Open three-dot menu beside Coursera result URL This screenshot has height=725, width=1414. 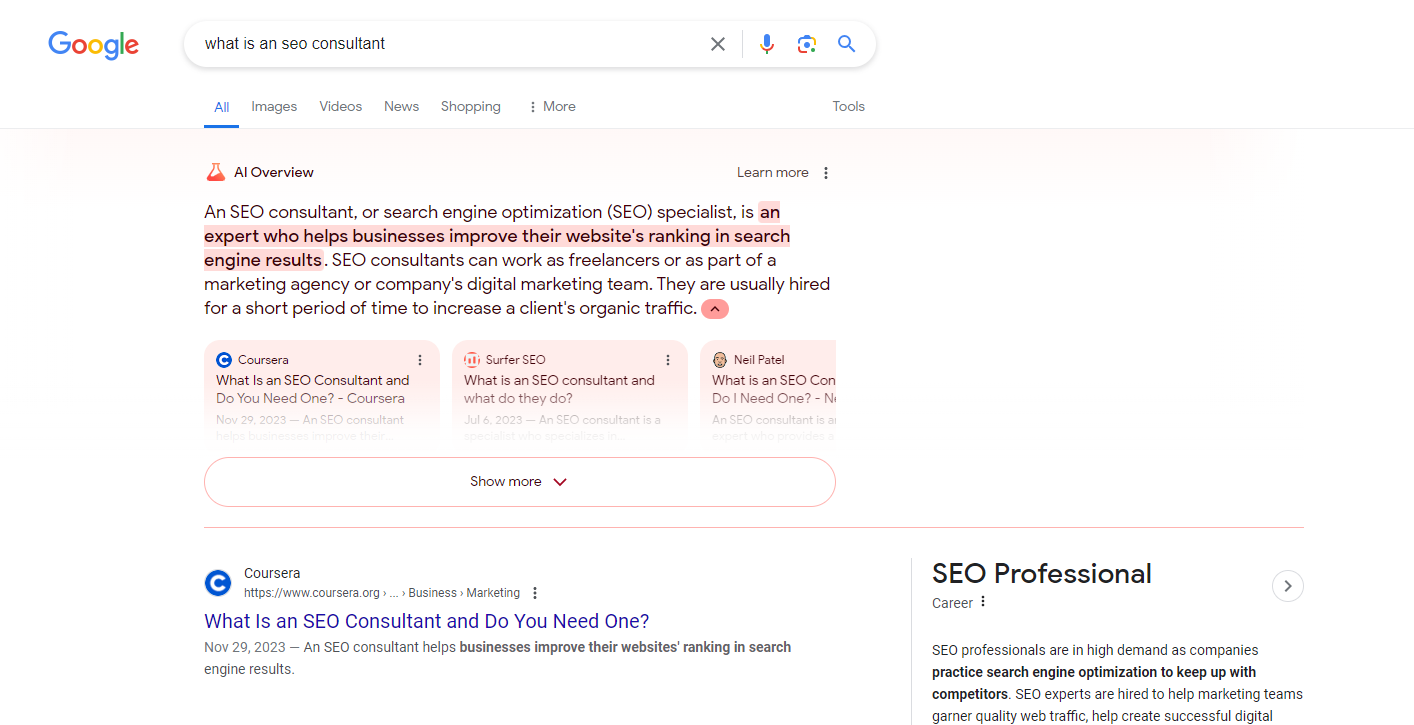(535, 593)
